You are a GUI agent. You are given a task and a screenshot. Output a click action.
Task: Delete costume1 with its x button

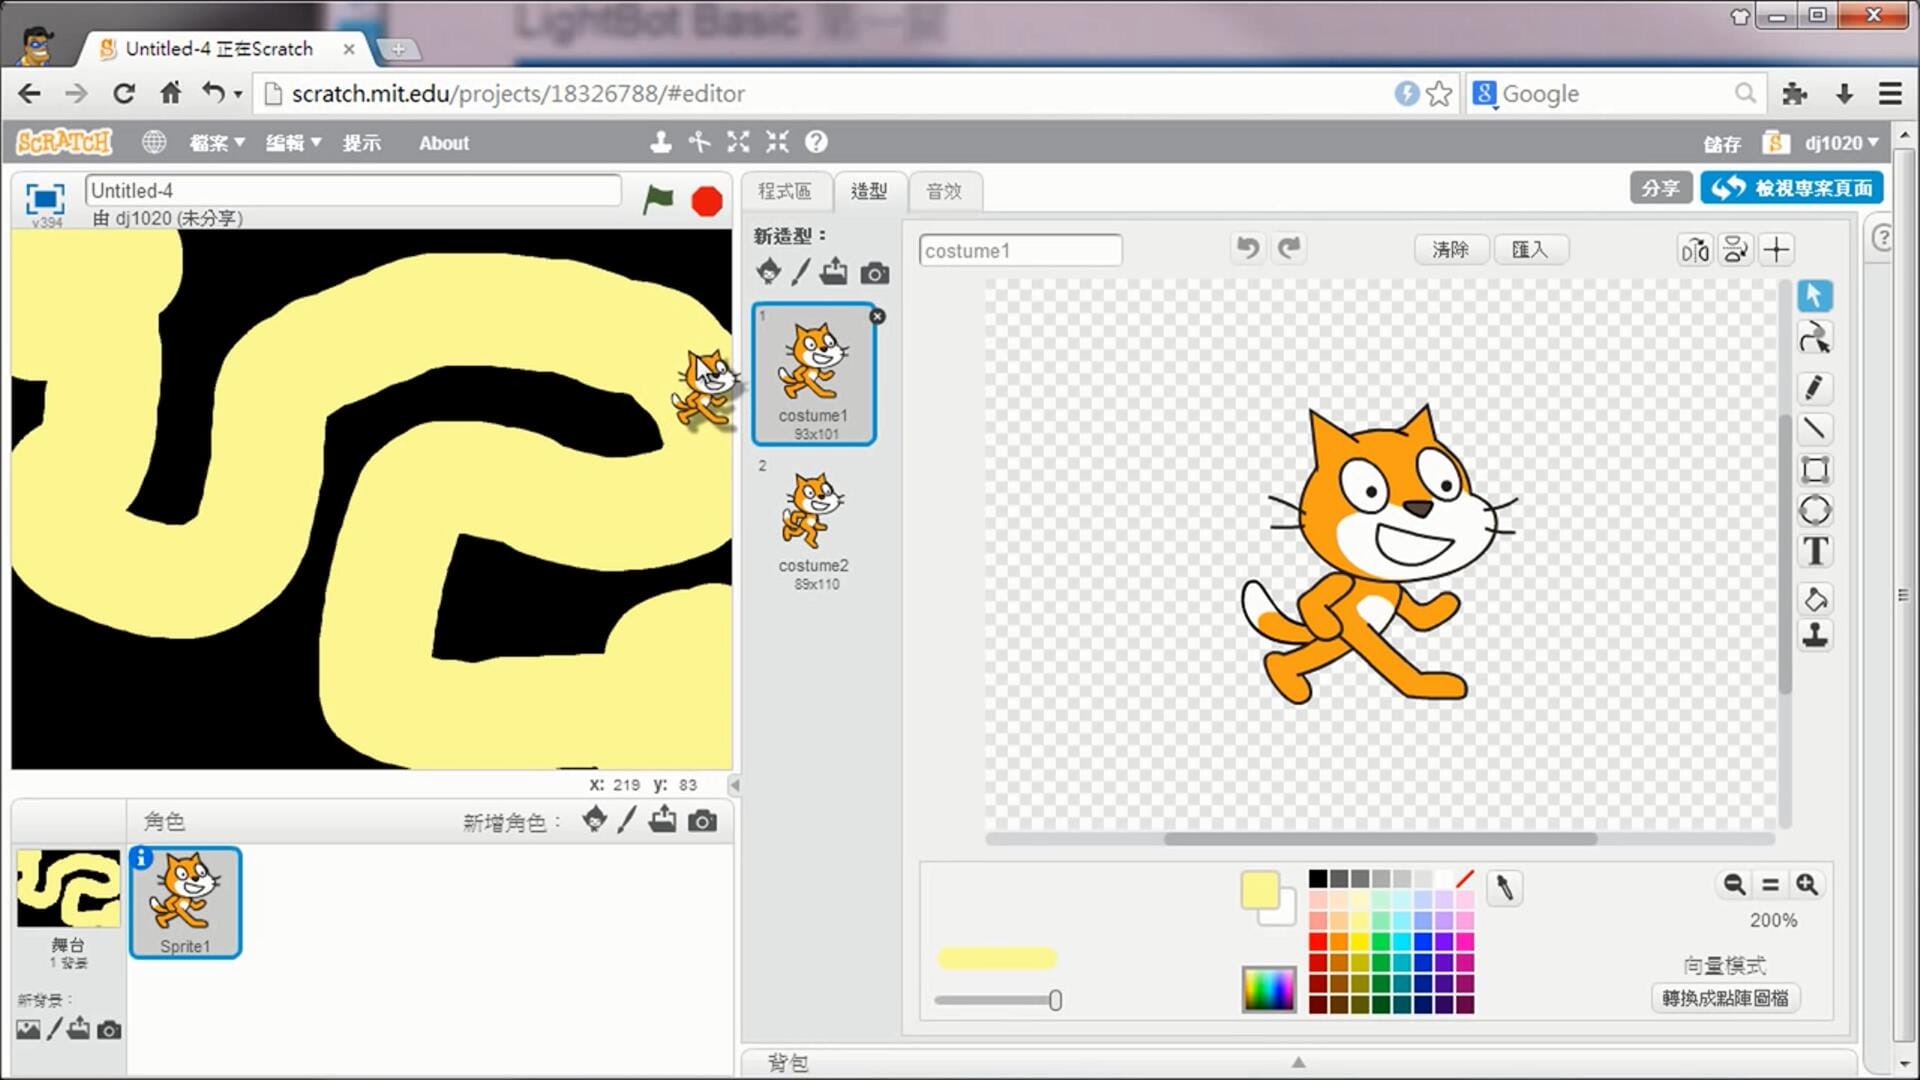877,316
